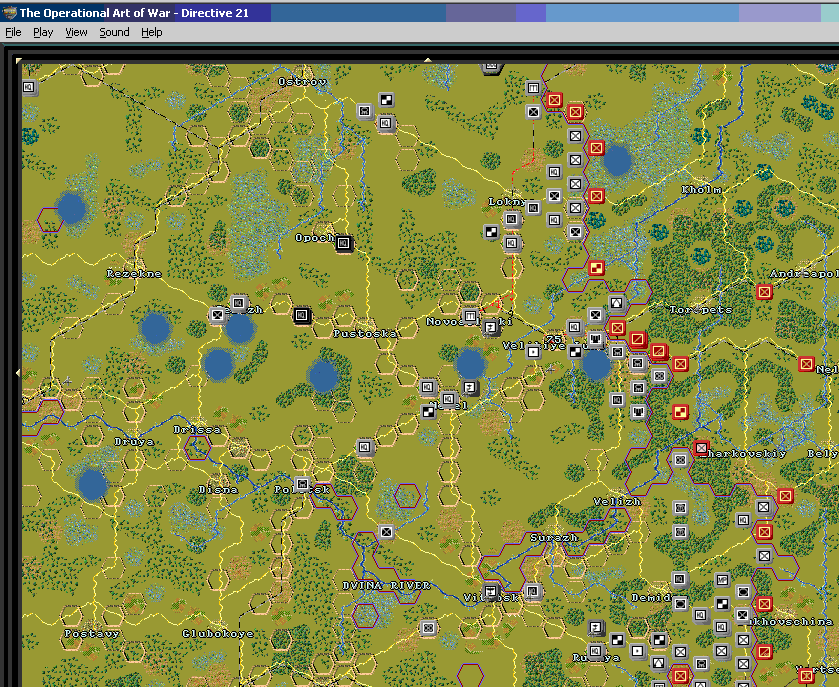Click the Toropets city label
This screenshot has width=839, height=688.
click(x=701, y=310)
